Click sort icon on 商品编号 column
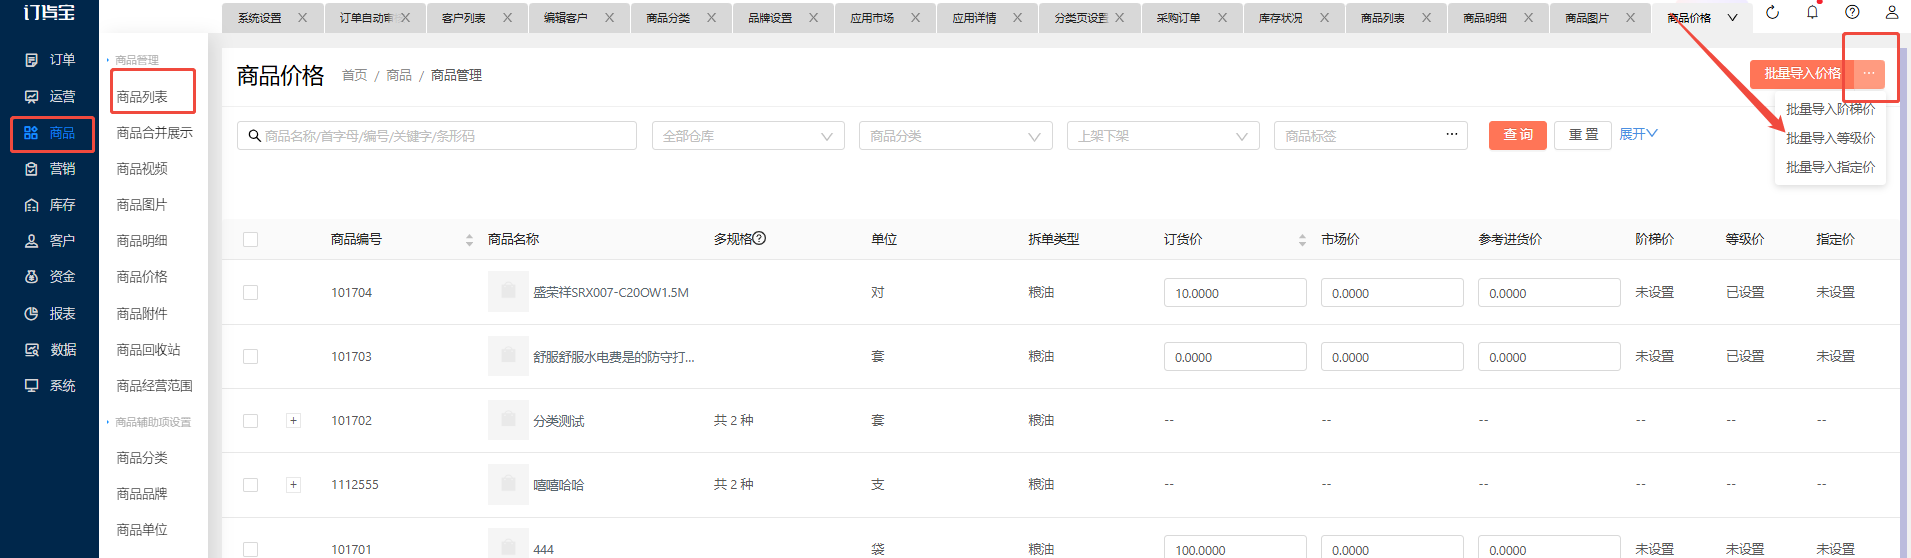1911x558 pixels. pyautogui.click(x=469, y=240)
